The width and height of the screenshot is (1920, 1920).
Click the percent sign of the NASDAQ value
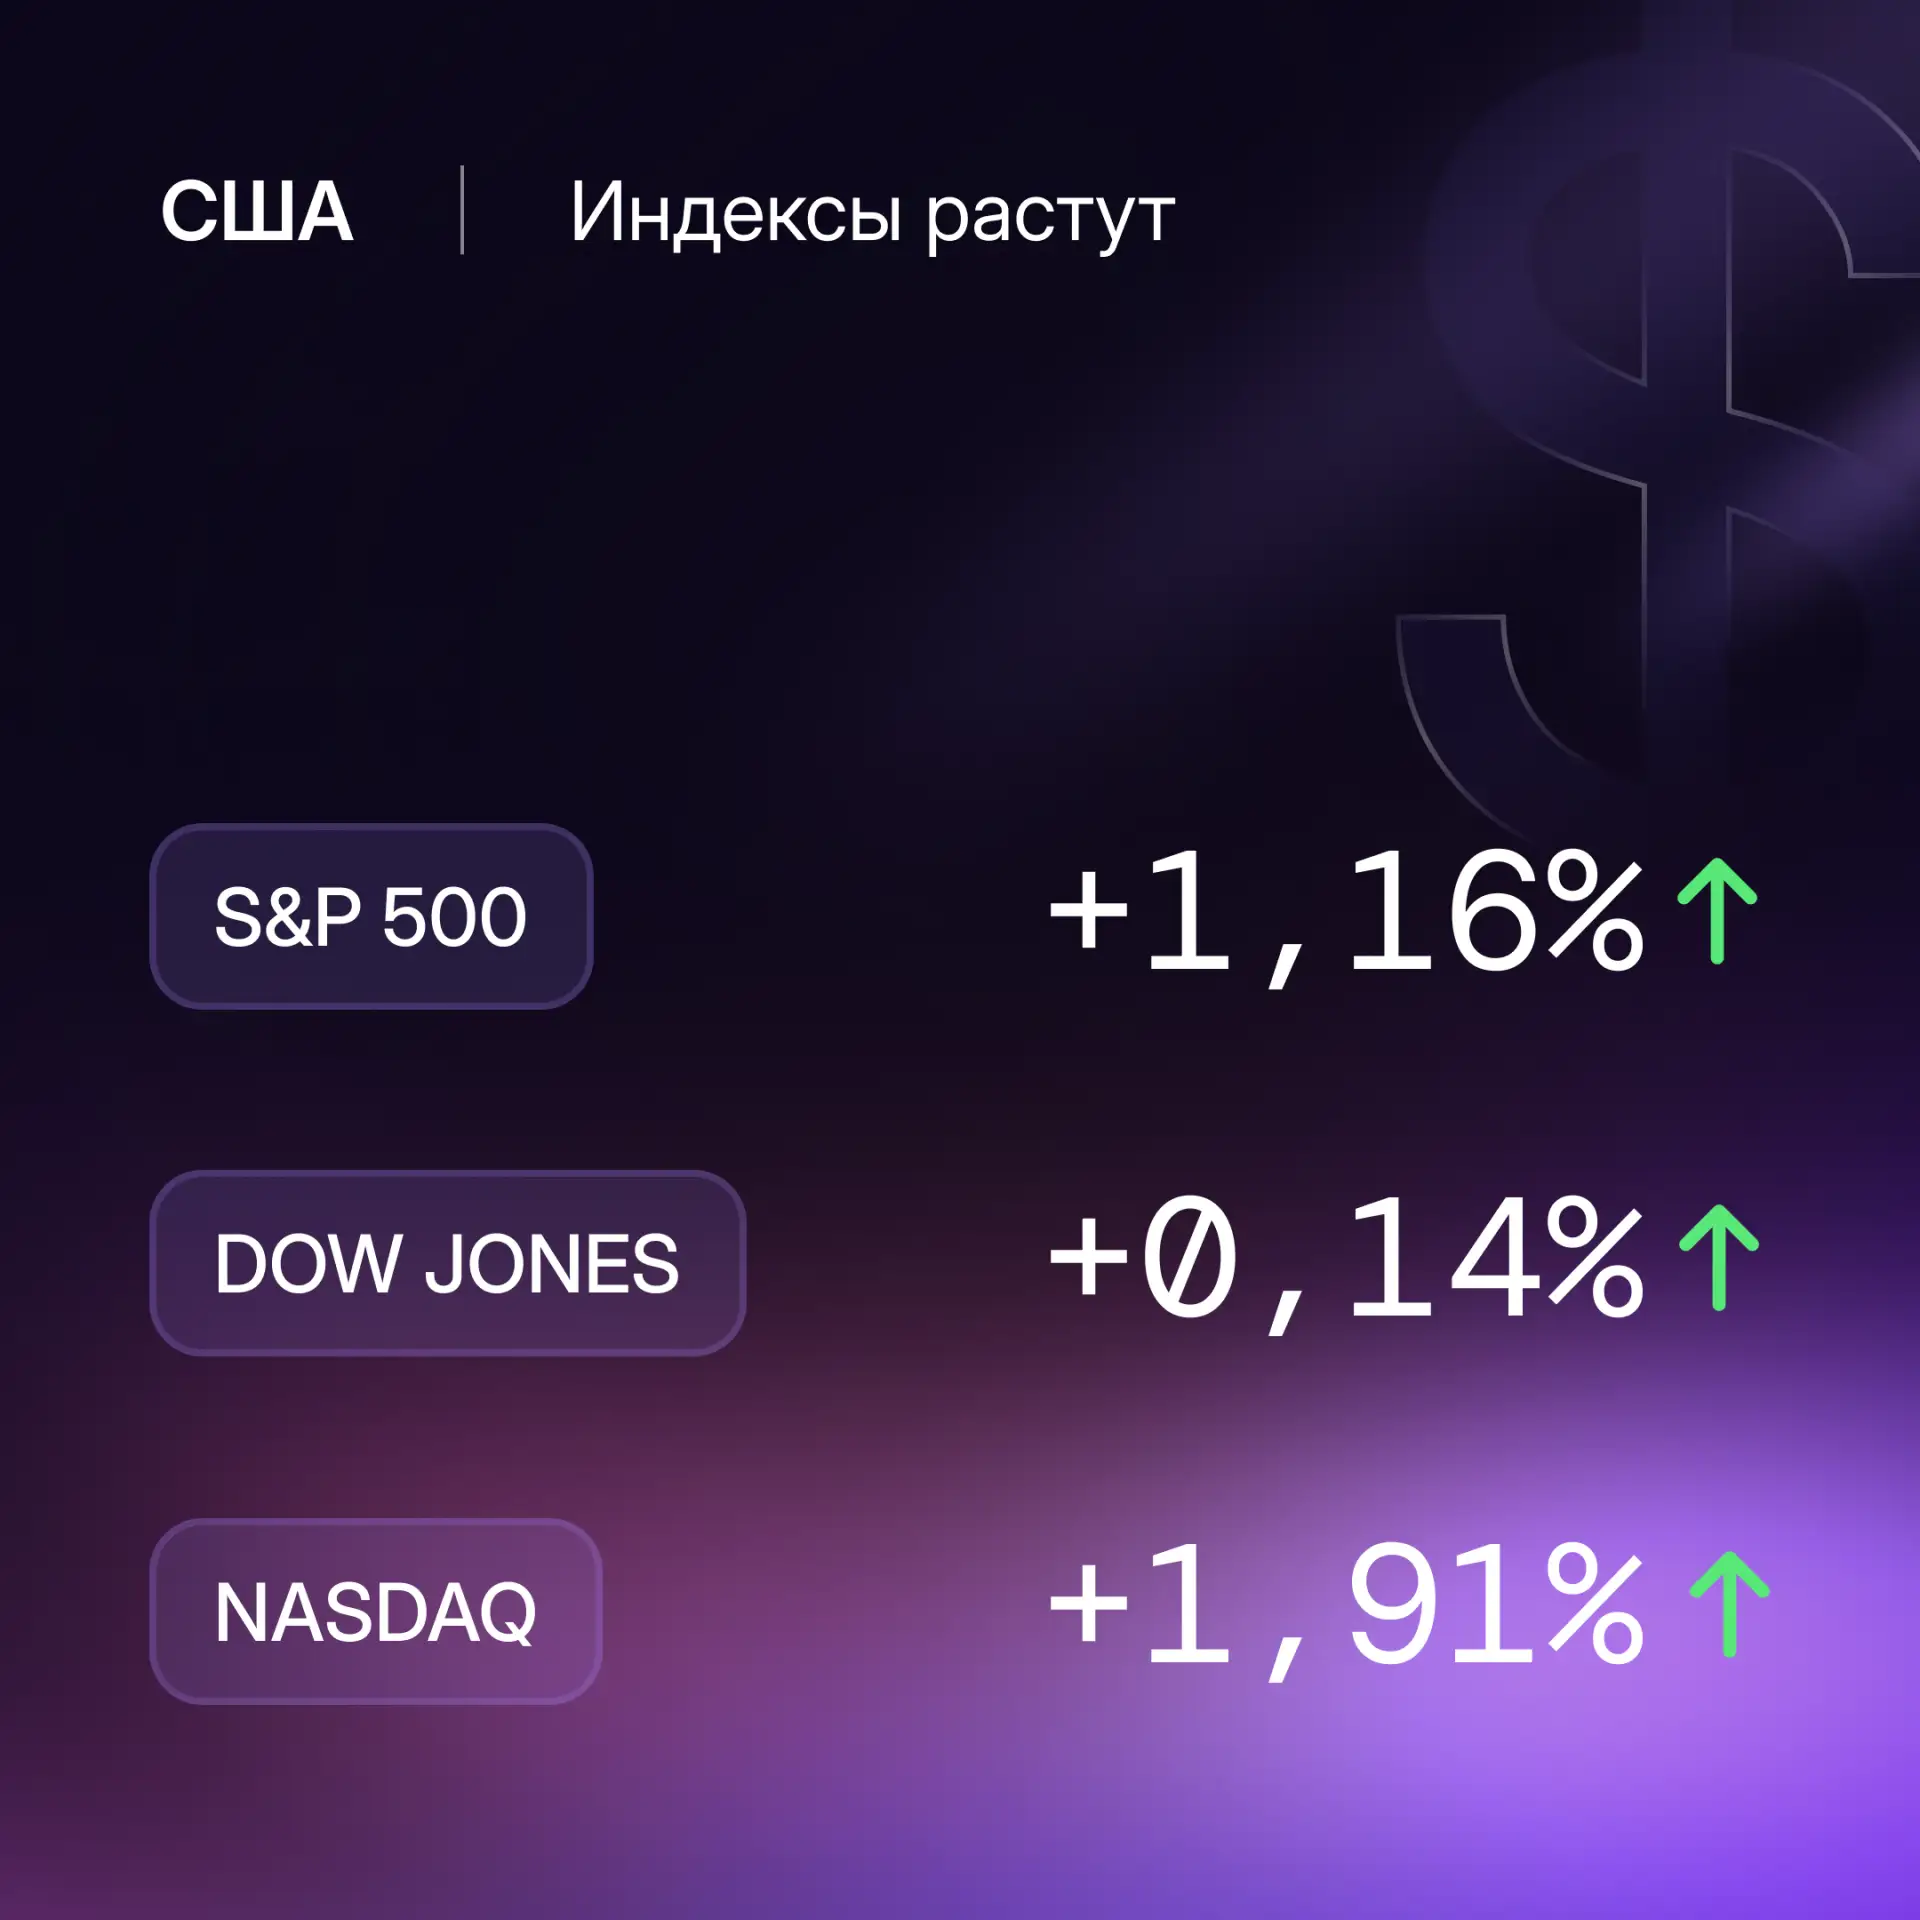tap(1594, 1602)
